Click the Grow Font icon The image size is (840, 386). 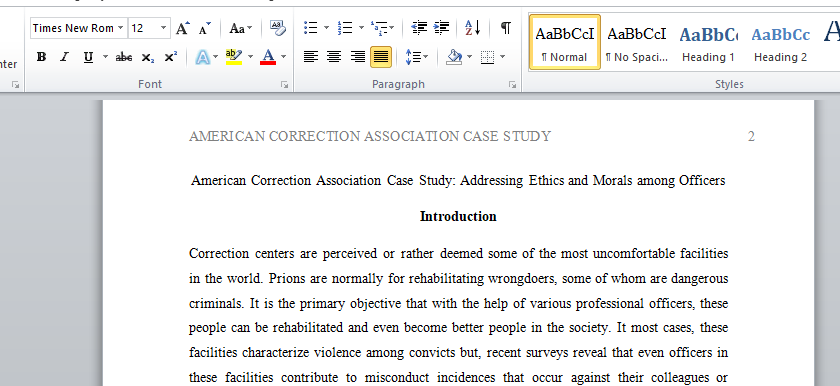[x=182, y=28]
